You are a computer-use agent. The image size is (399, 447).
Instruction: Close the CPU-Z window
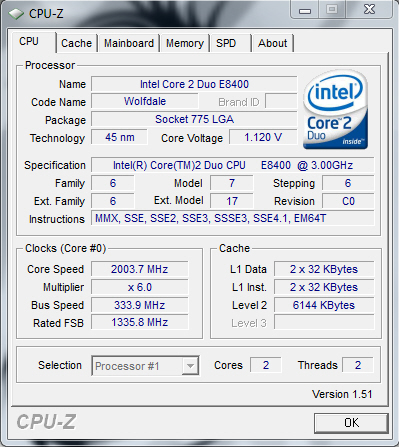click(x=369, y=10)
